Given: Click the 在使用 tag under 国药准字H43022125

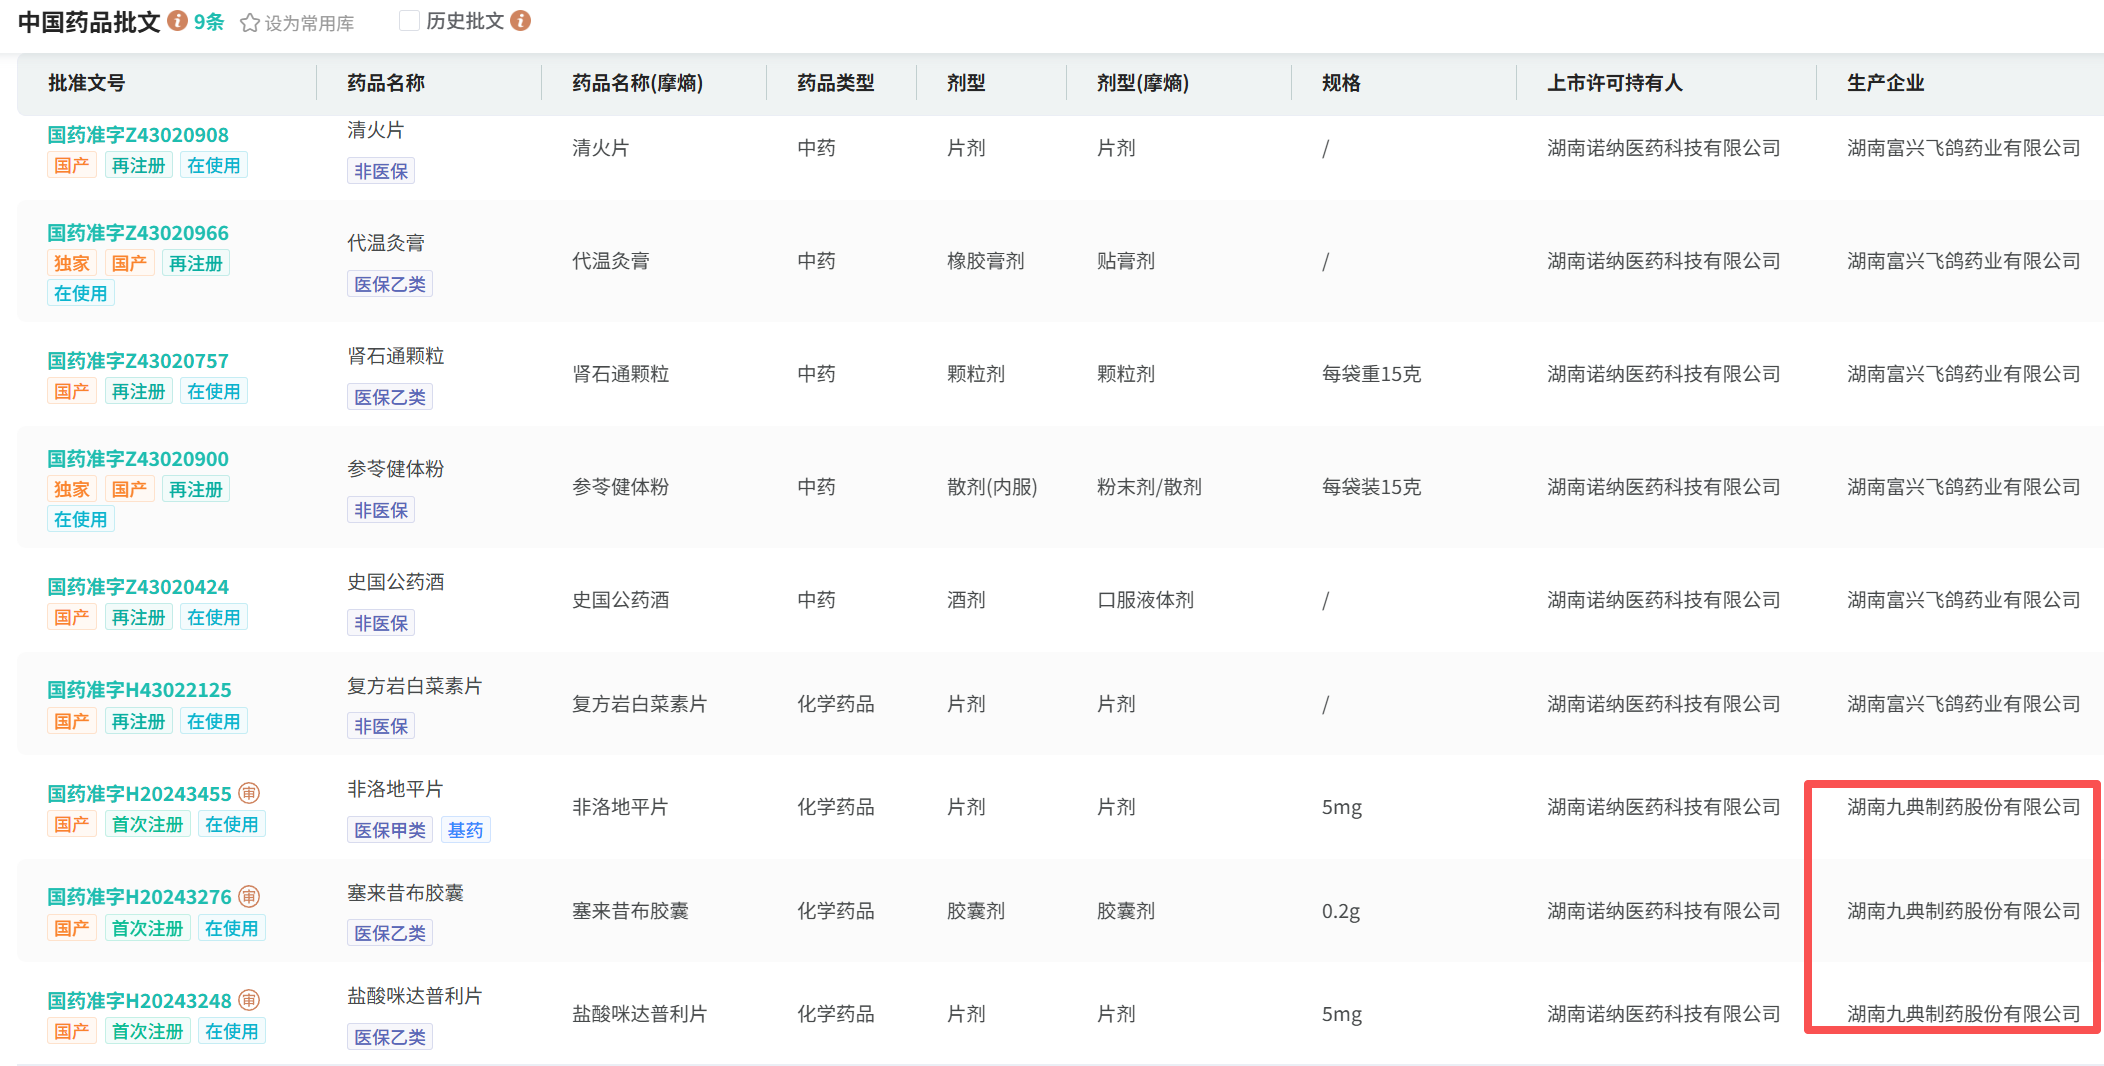Looking at the screenshot, I should (x=214, y=721).
